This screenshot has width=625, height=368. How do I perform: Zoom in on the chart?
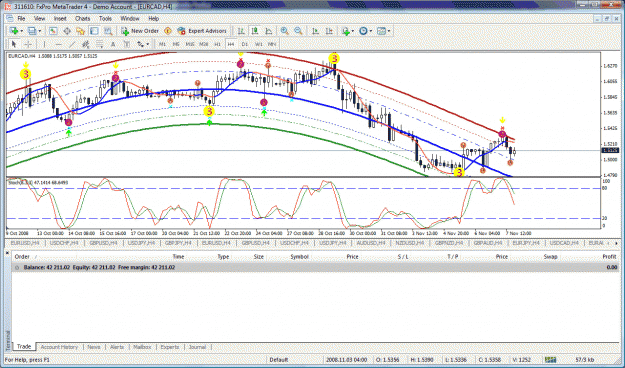[x=285, y=31]
